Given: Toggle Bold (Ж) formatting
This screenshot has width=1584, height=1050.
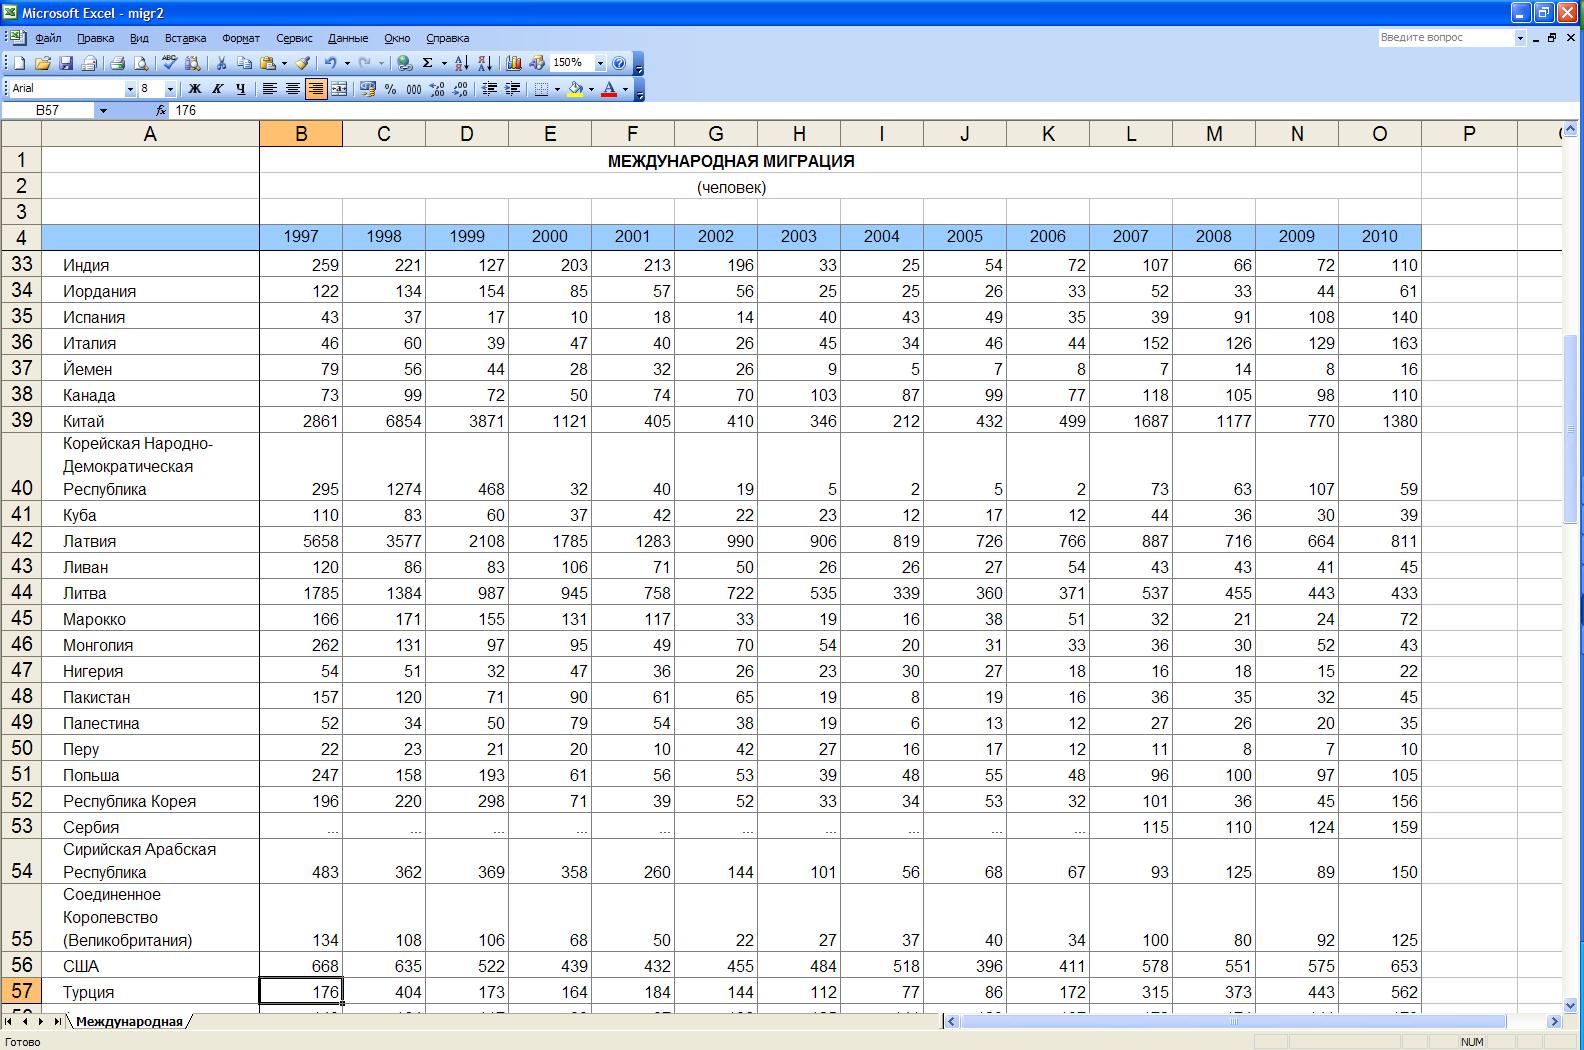Looking at the screenshot, I should click(195, 89).
